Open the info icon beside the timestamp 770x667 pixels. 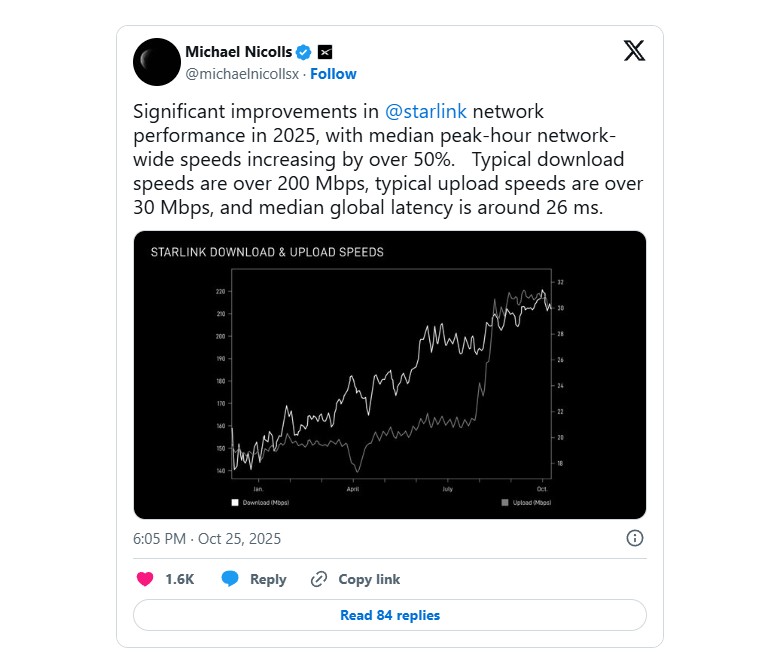[634, 538]
